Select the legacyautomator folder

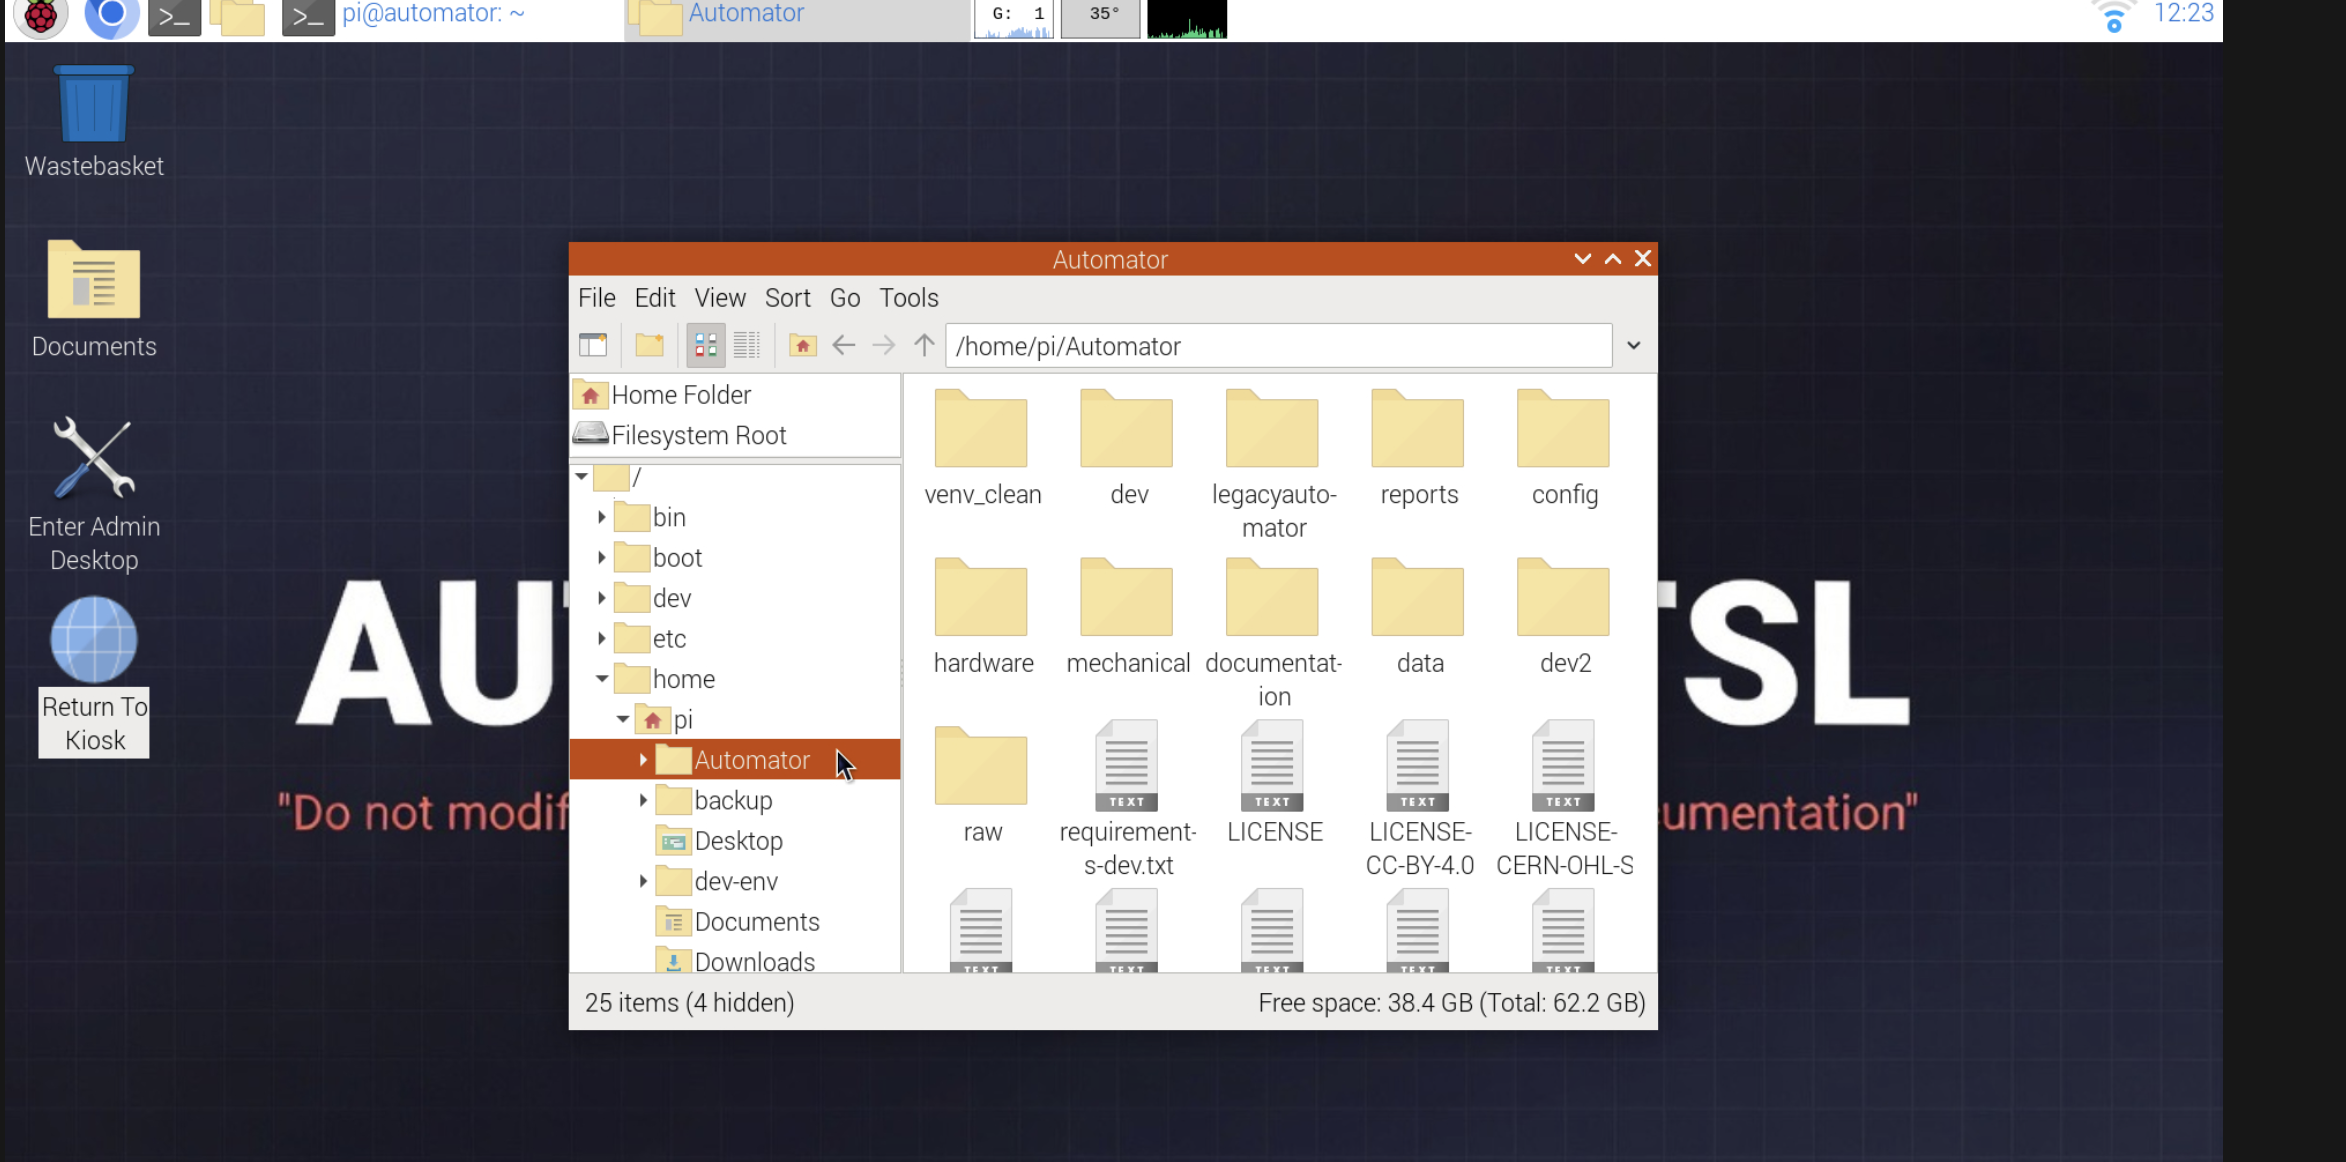[x=1273, y=465]
